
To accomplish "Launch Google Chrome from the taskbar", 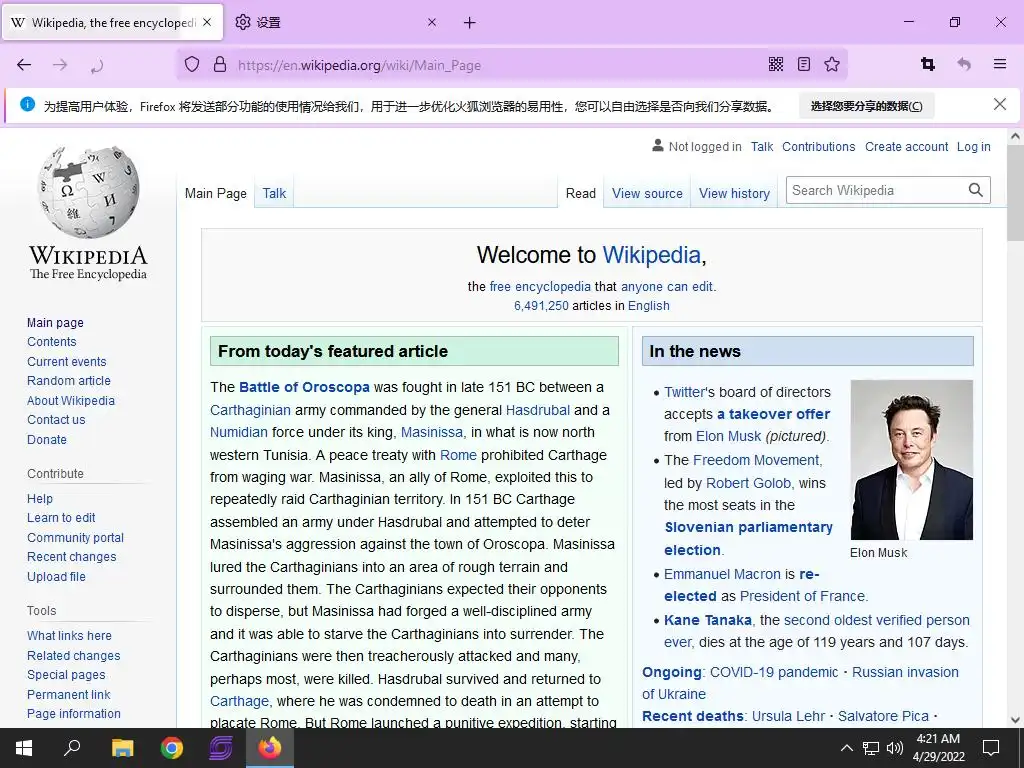I will click(x=172, y=748).
